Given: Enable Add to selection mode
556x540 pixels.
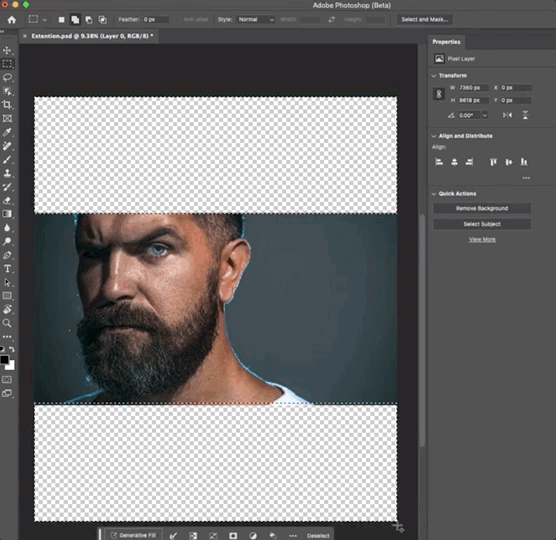Looking at the screenshot, I should click(x=75, y=20).
